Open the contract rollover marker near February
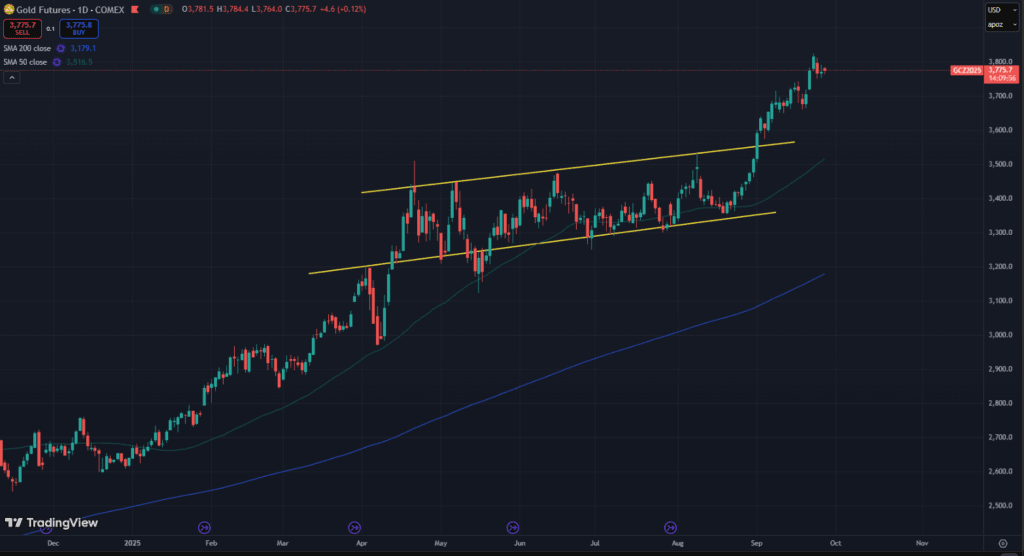This screenshot has width=1024, height=556. click(204, 527)
